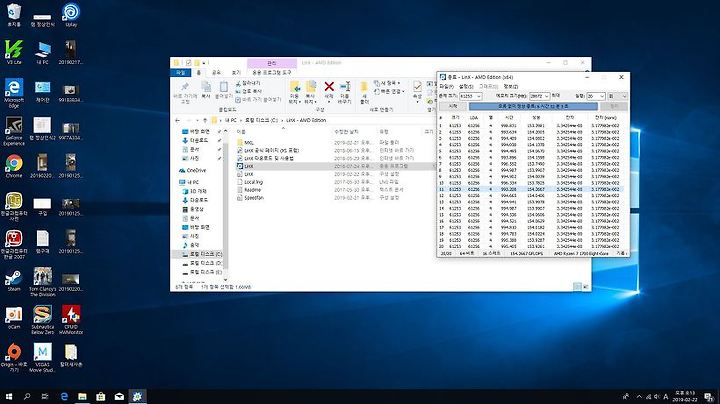This screenshot has width=720, height=404.
Task: Open the File tab in Explorer ribbon
Action: (180, 73)
